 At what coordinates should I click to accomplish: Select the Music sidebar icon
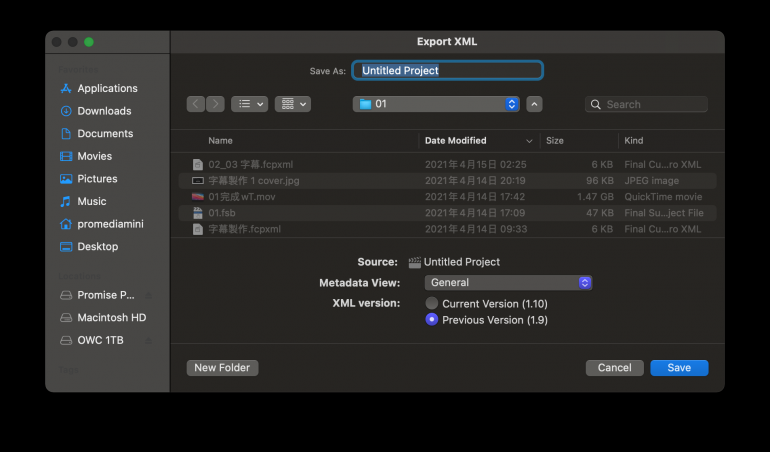click(x=66, y=201)
